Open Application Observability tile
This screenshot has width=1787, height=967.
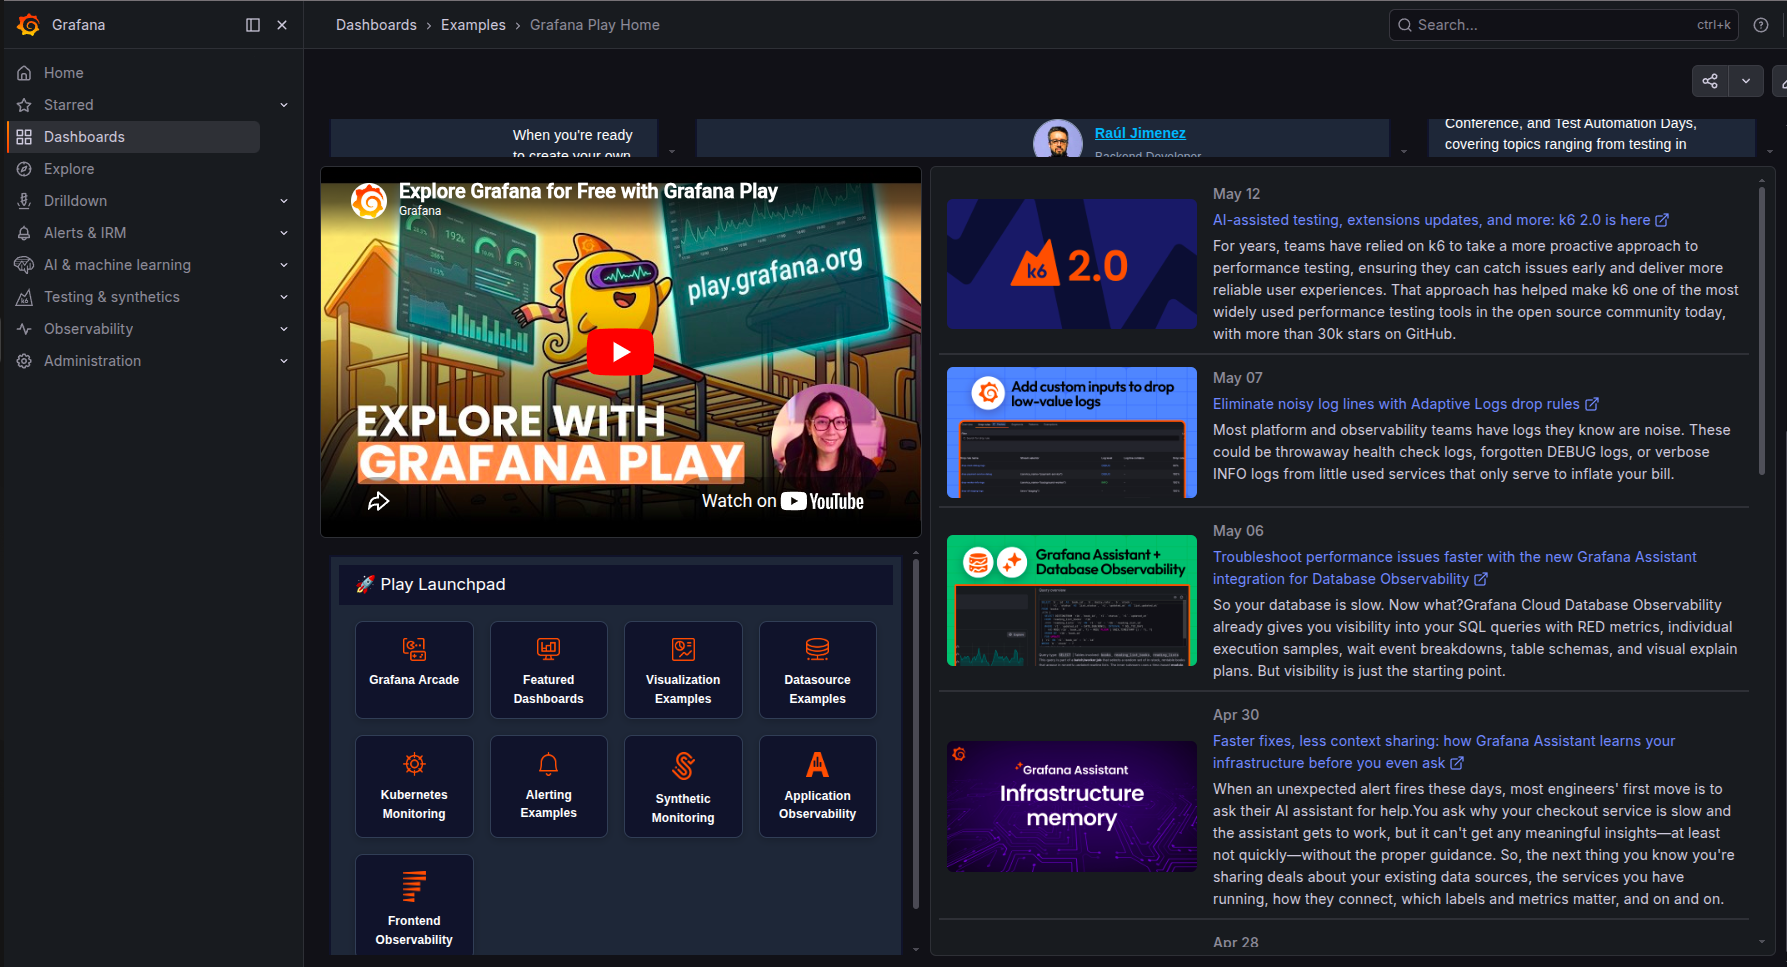pyautogui.click(x=818, y=786)
